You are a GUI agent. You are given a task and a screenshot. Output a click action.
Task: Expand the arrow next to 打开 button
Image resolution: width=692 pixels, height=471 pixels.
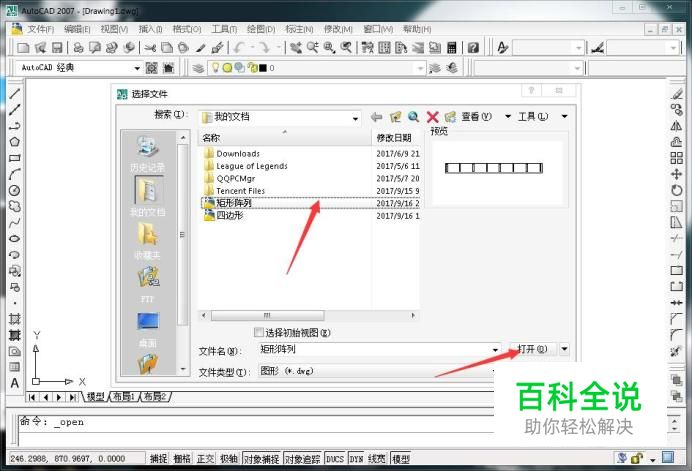564,349
